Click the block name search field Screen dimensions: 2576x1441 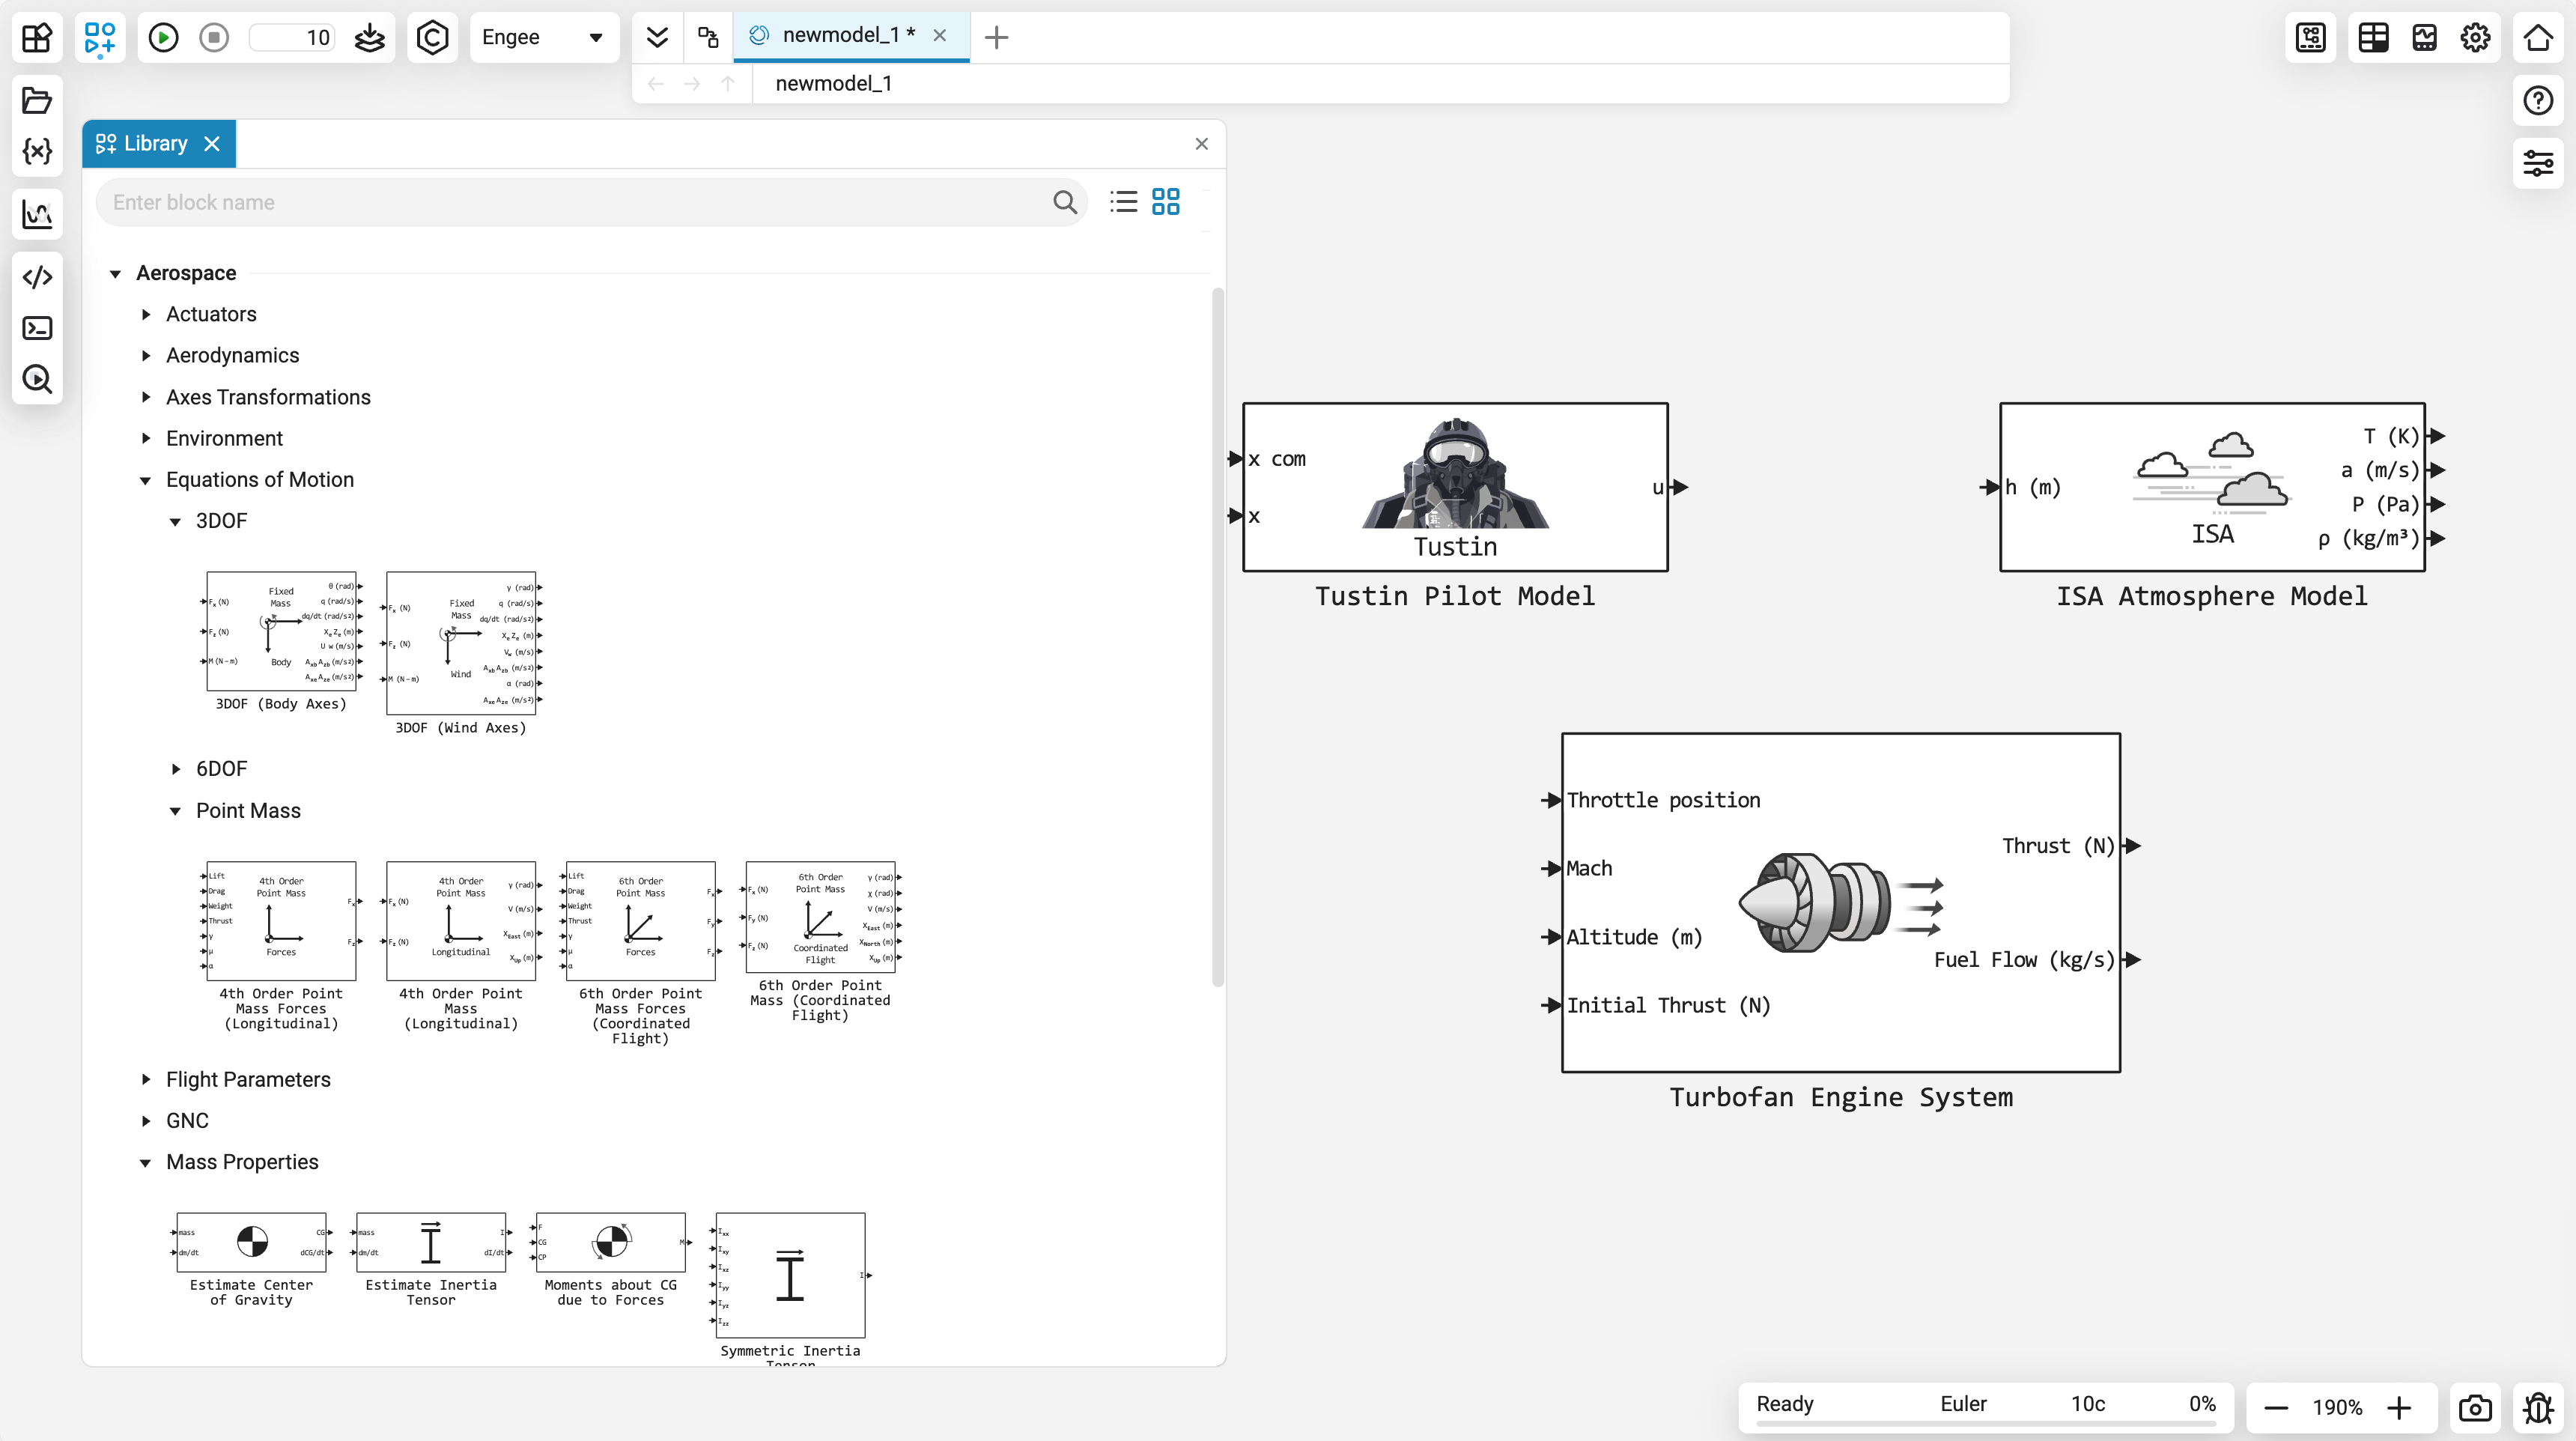pyautogui.click(x=580, y=203)
